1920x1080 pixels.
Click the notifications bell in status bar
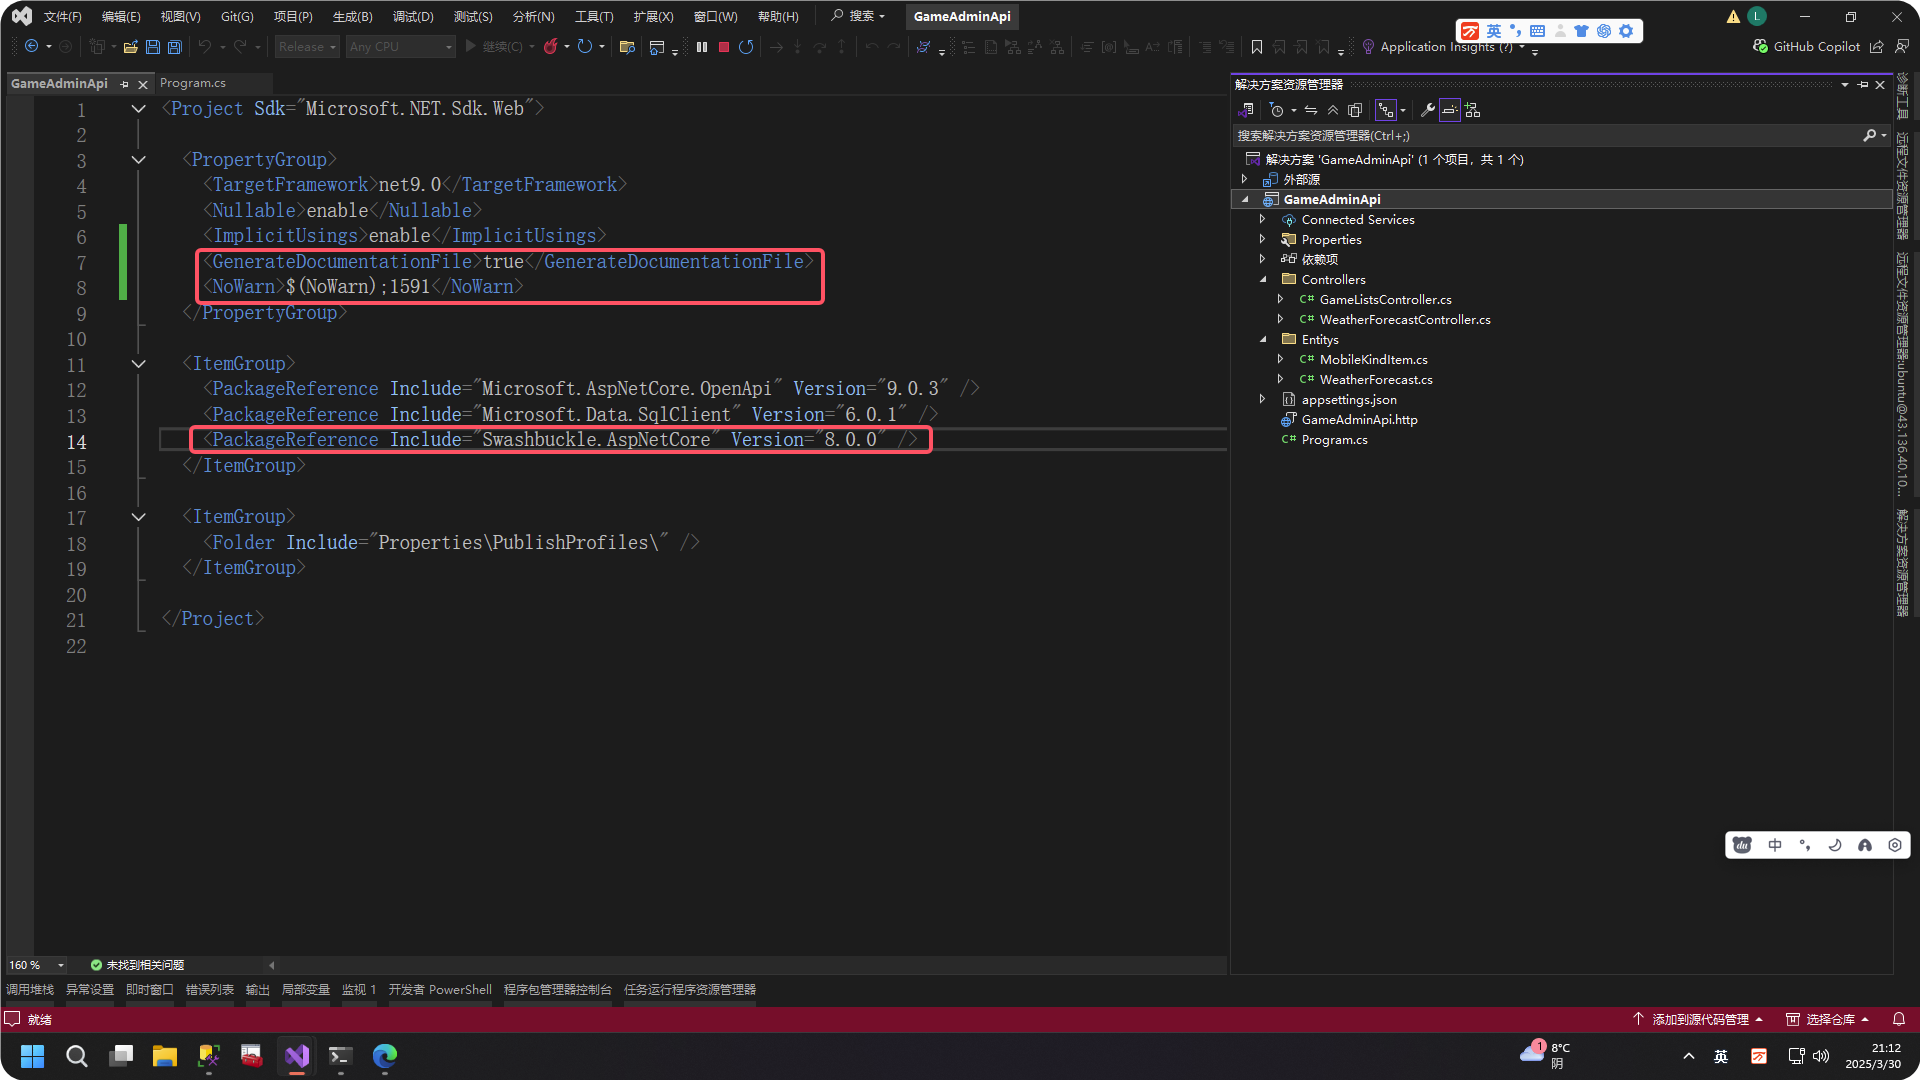click(1898, 1019)
